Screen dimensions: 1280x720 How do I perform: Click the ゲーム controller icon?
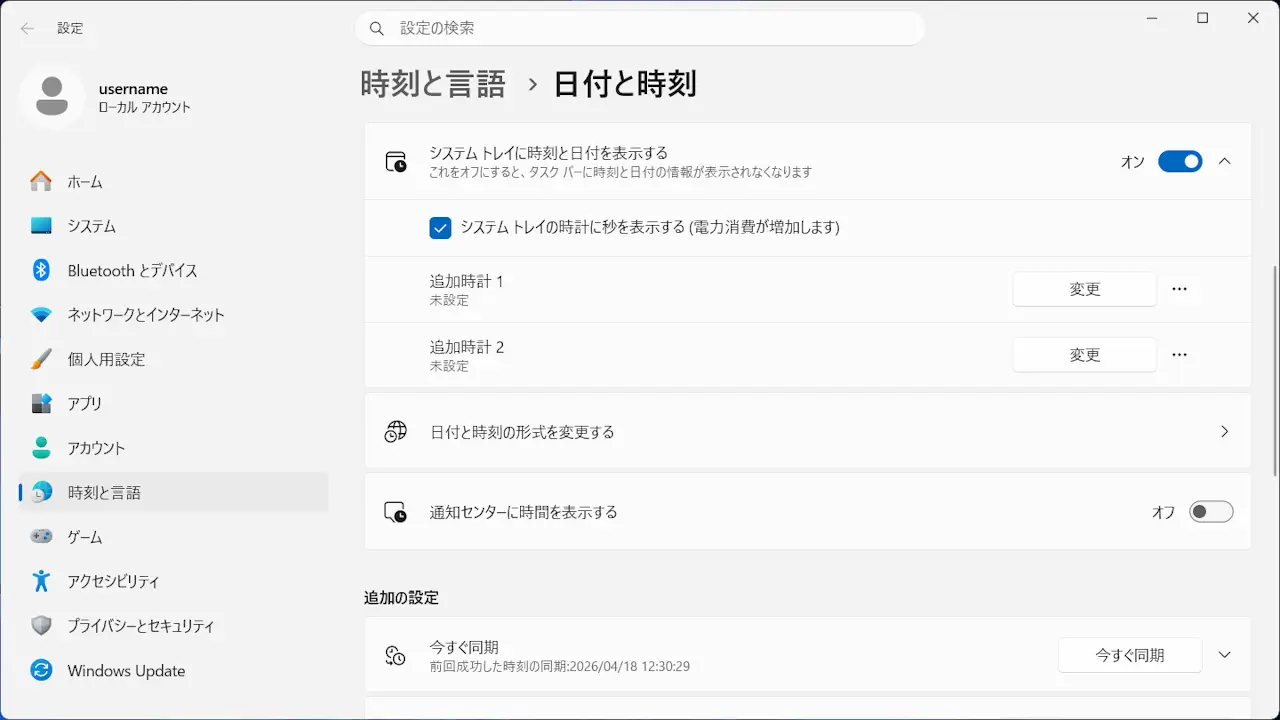click(x=41, y=537)
